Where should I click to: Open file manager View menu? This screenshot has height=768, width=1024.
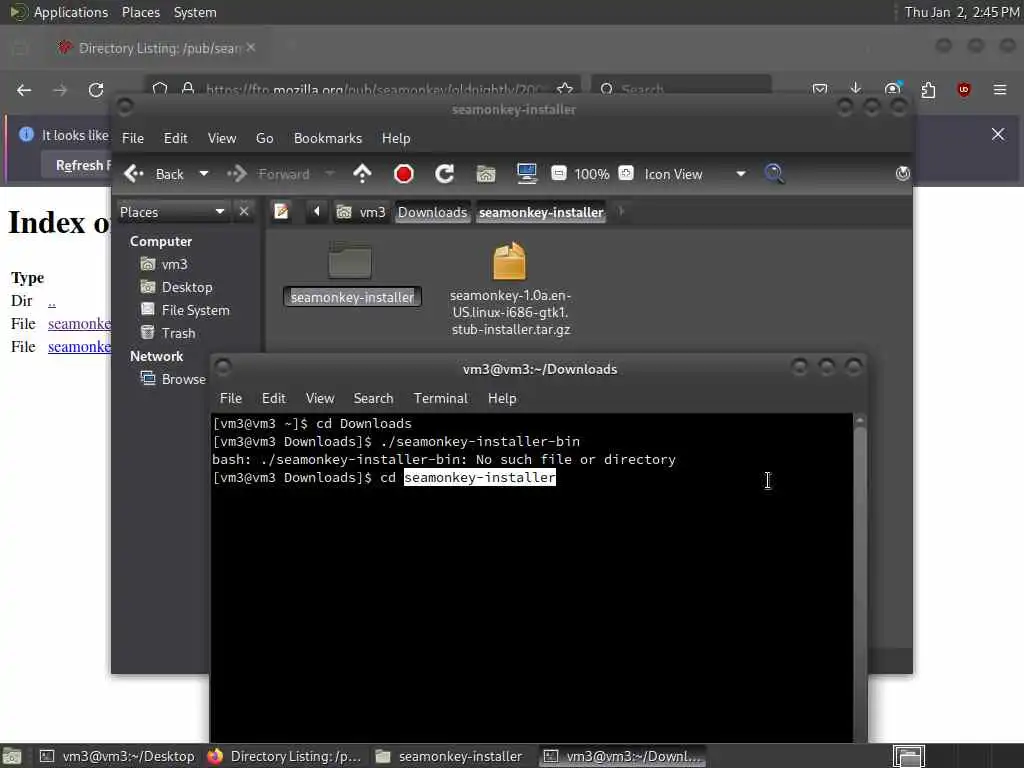[222, 138]
